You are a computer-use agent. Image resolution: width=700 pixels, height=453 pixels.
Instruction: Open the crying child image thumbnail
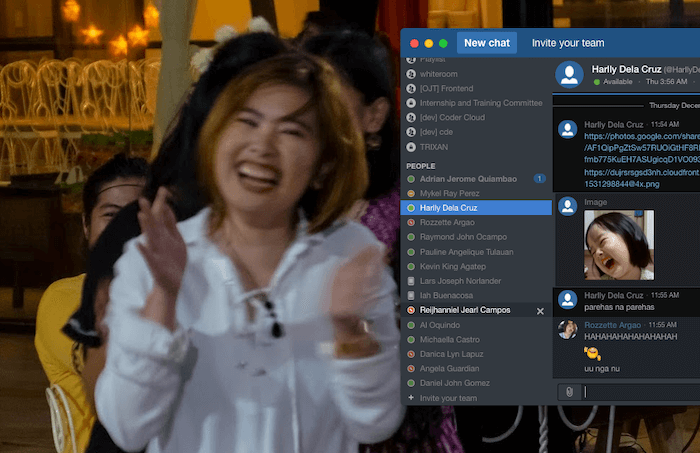point(619,245)
